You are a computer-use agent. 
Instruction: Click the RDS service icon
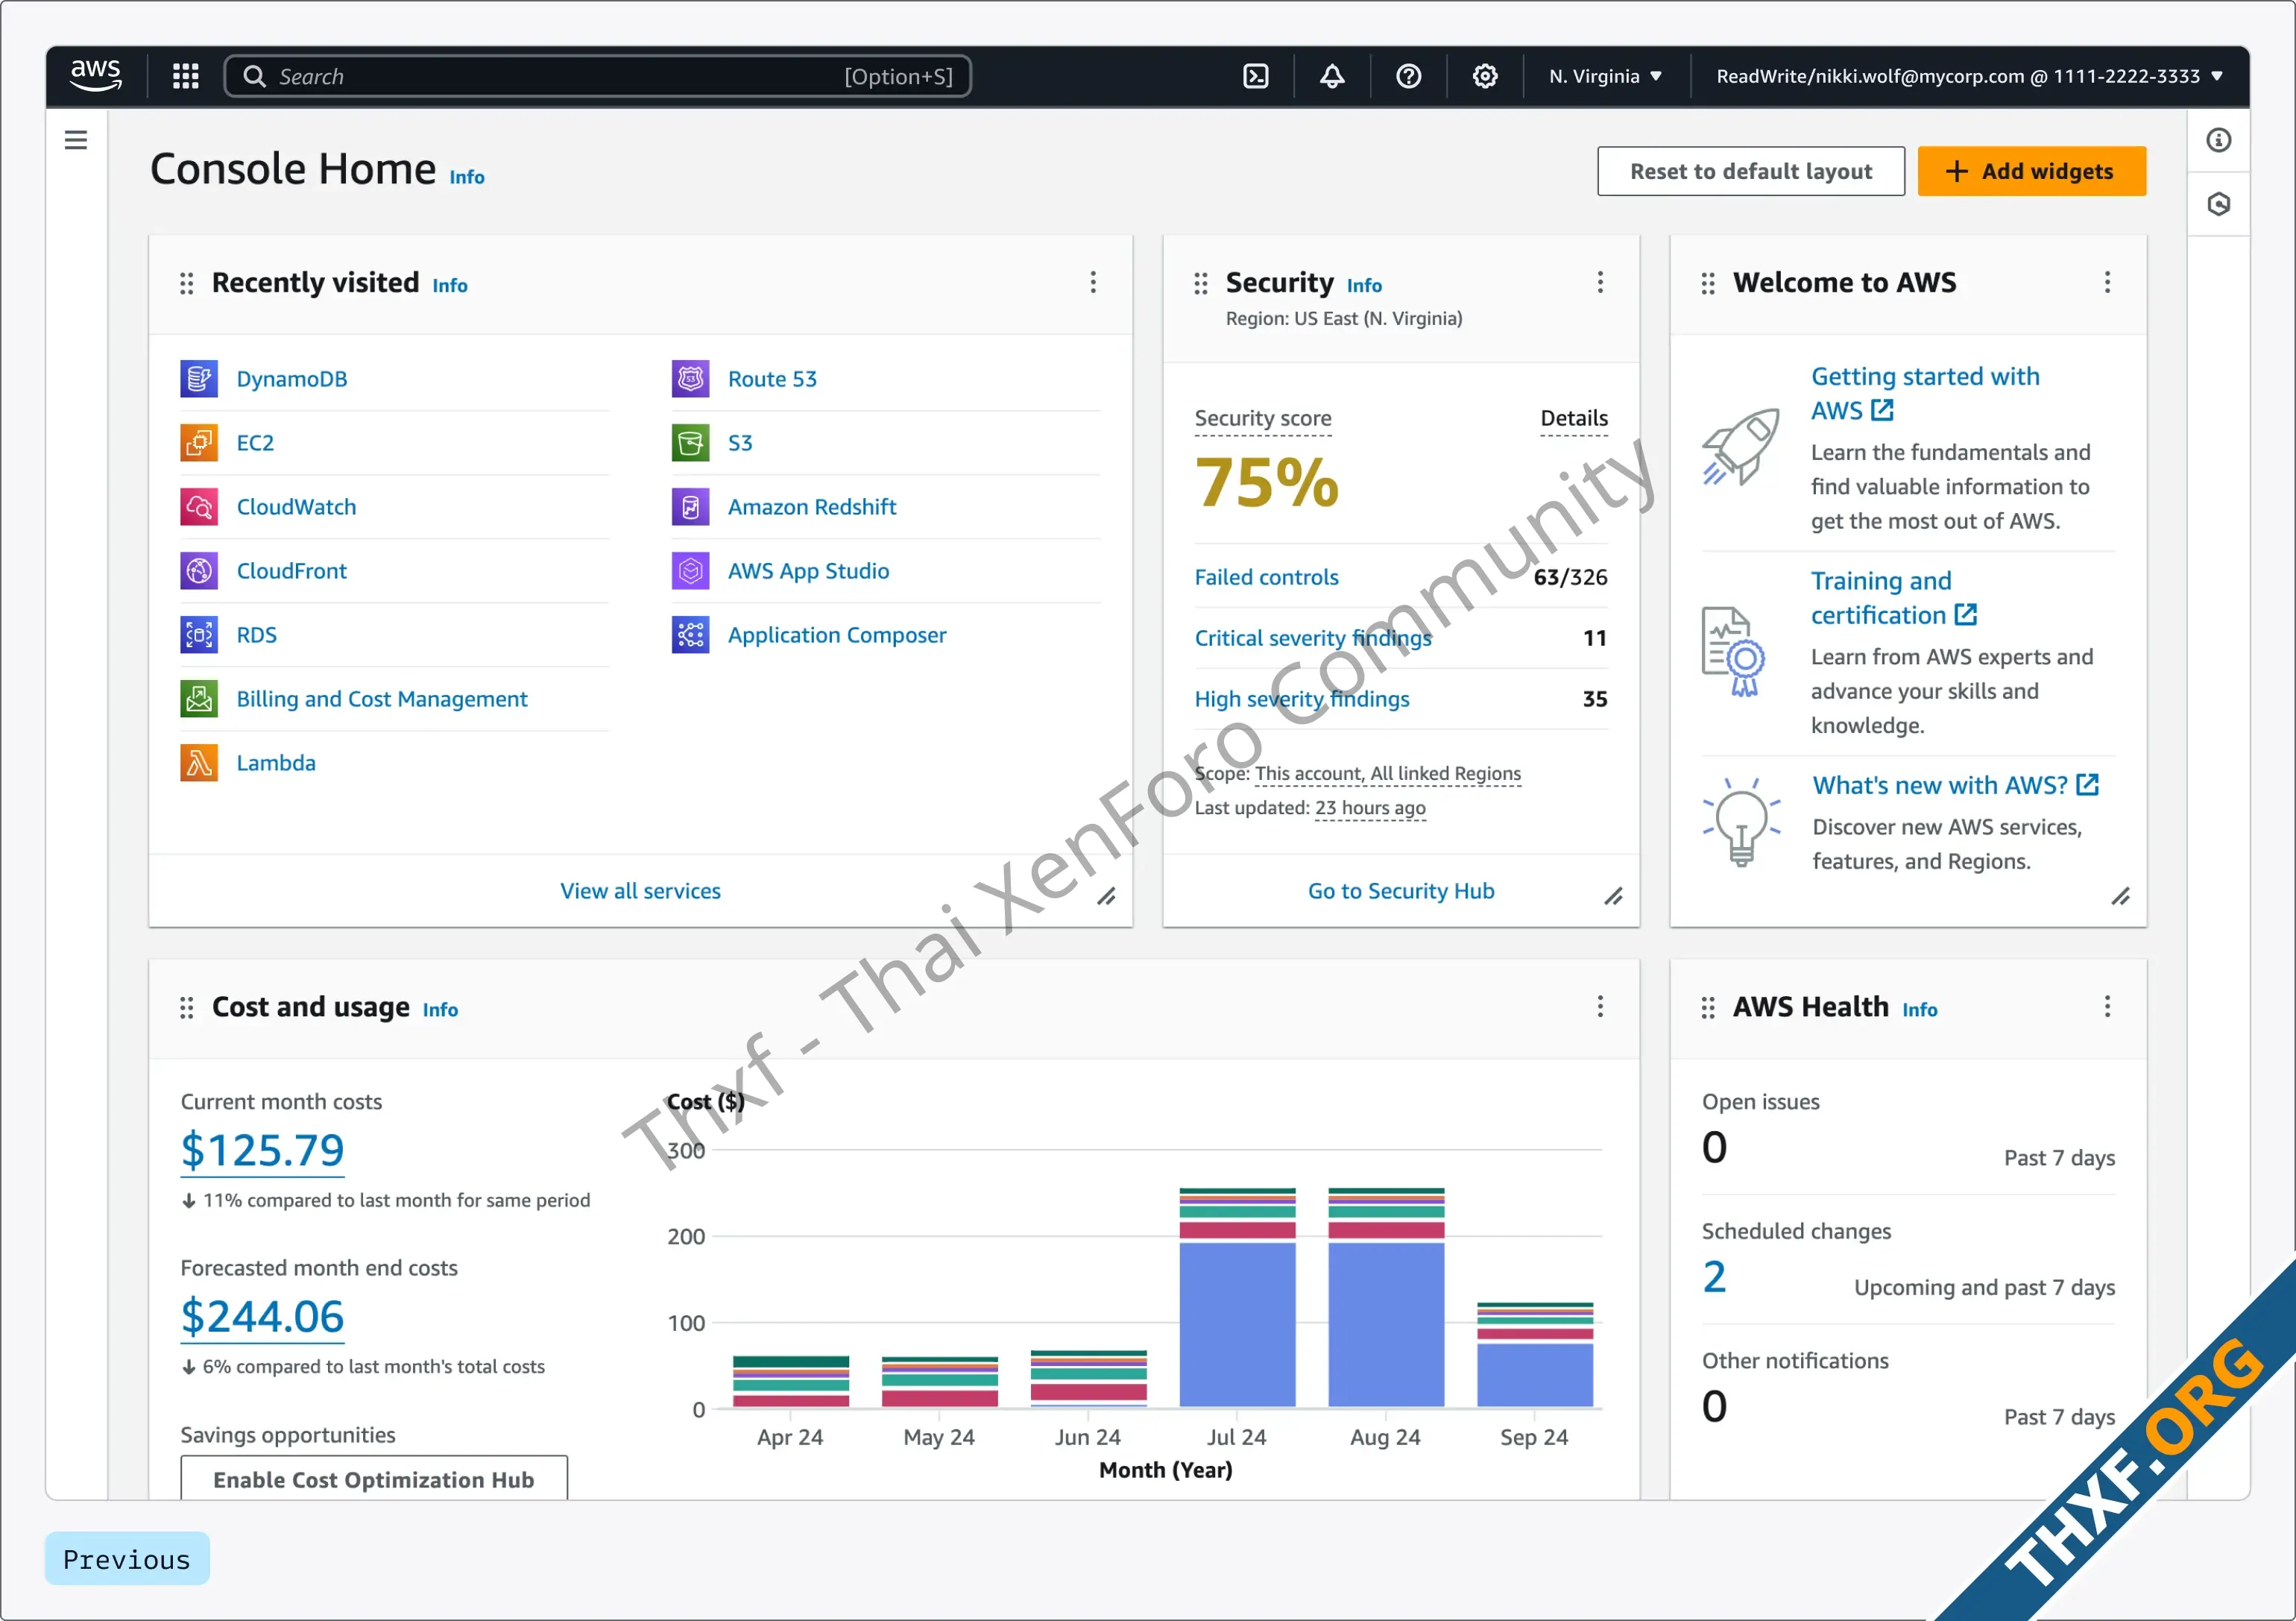pyautogui.click(x=199, y=635)
